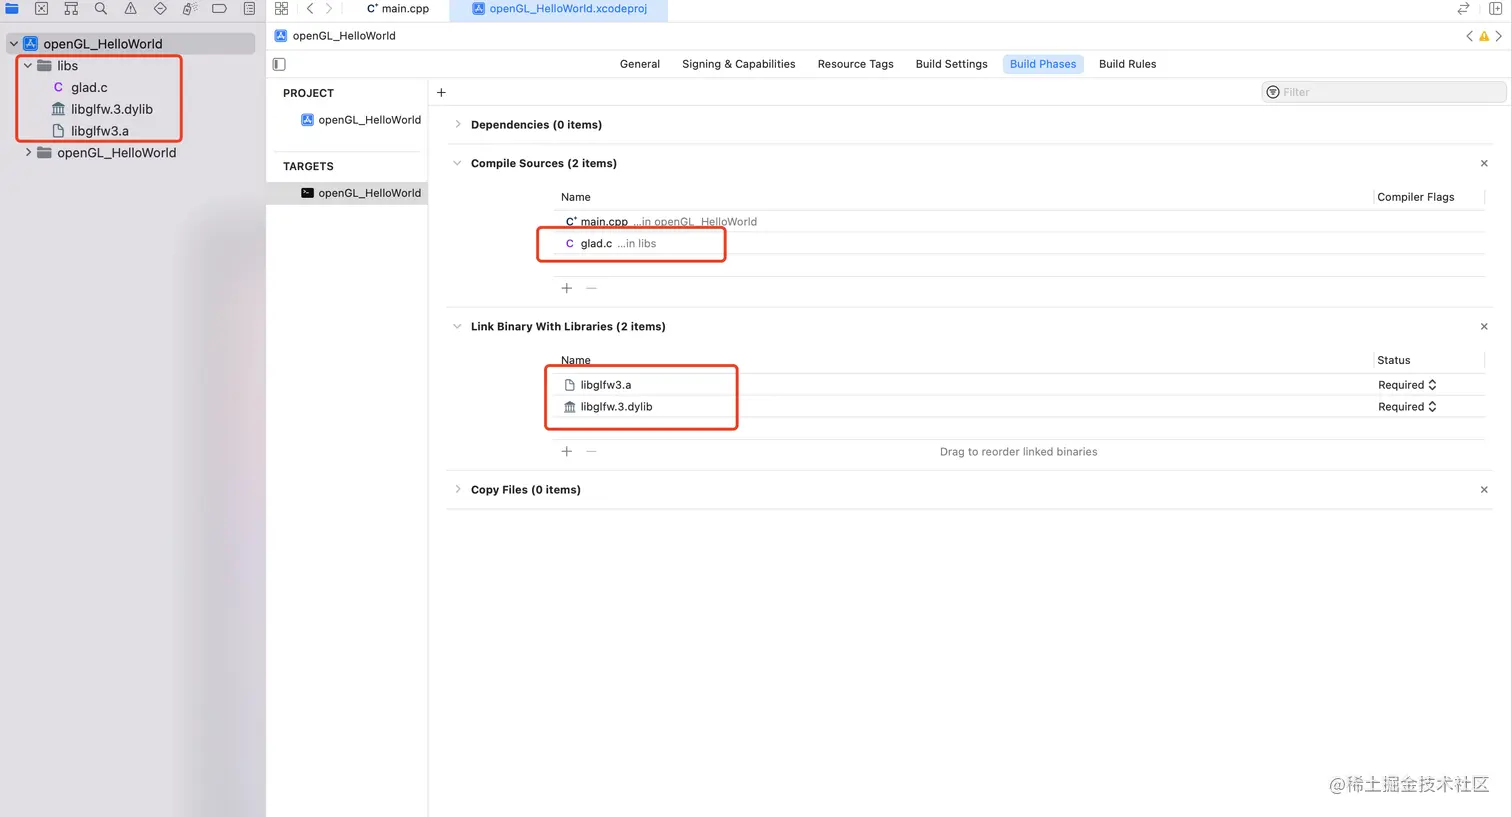Open the Build Settings tab
Screen dimensions: 1512x817
pyautogui.click(x=952, y=64)
